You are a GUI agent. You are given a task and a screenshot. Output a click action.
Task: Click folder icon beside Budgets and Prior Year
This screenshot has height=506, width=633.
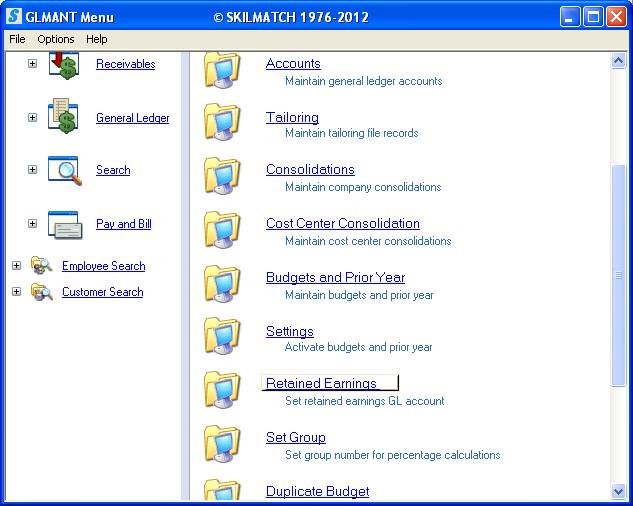tap(222, 283)
